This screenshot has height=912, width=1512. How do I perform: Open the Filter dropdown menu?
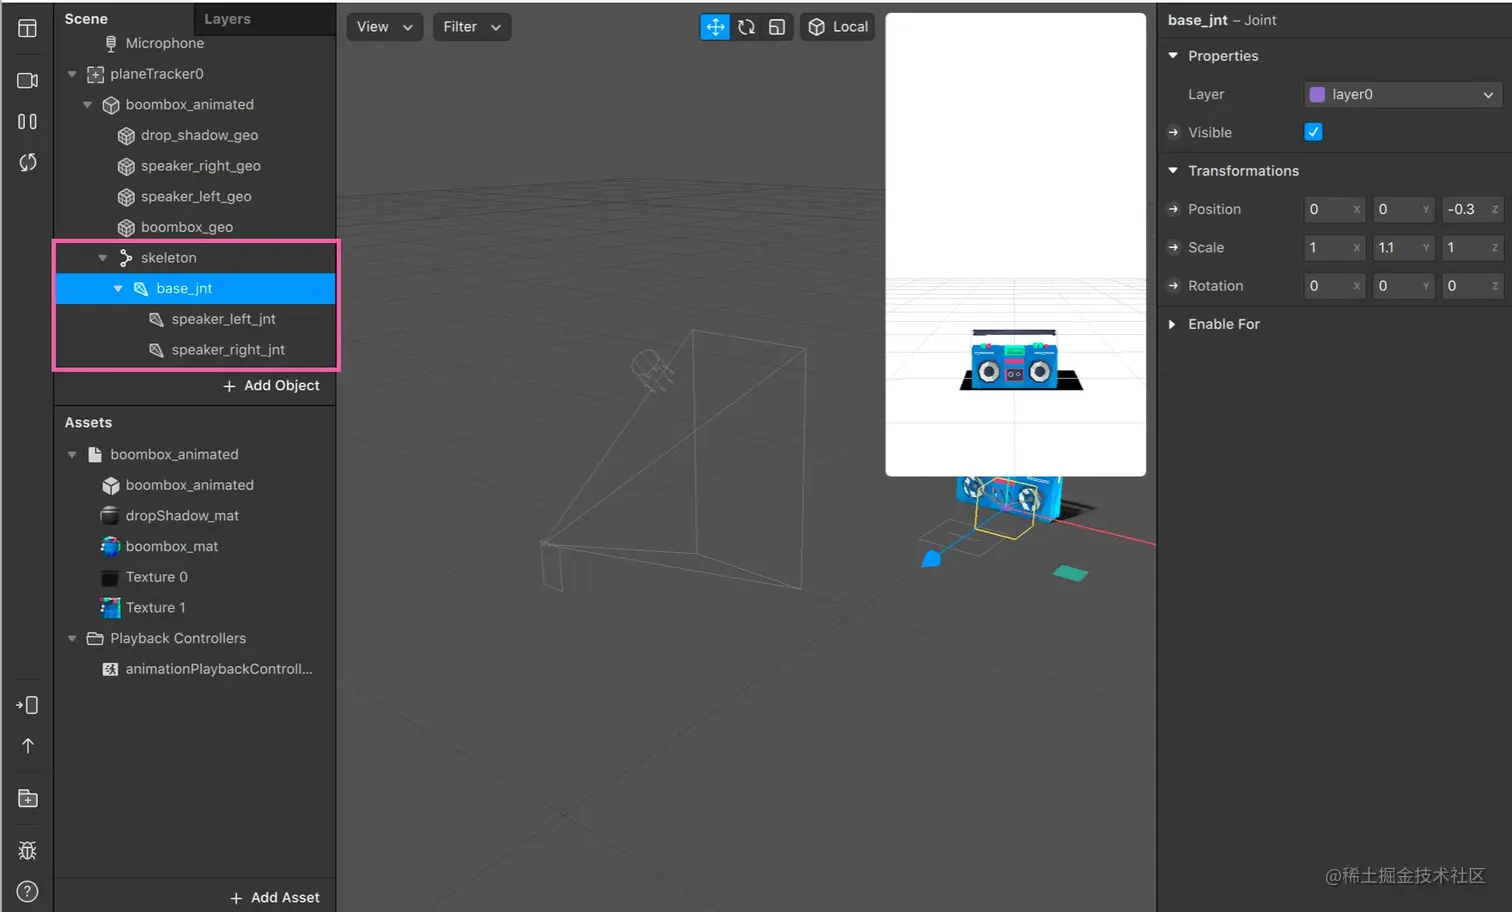[x=472, y=27]
